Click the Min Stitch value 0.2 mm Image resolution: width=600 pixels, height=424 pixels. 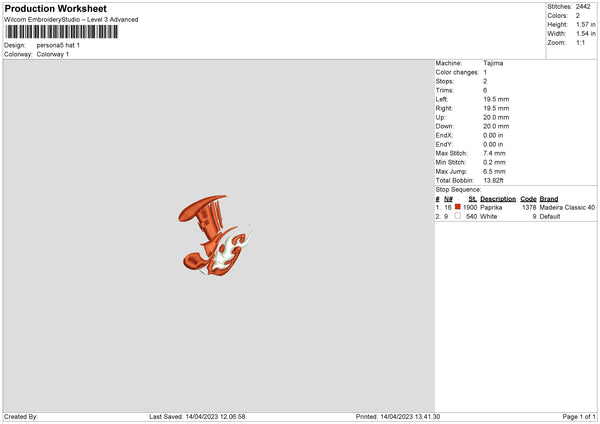tap(494, 162)
